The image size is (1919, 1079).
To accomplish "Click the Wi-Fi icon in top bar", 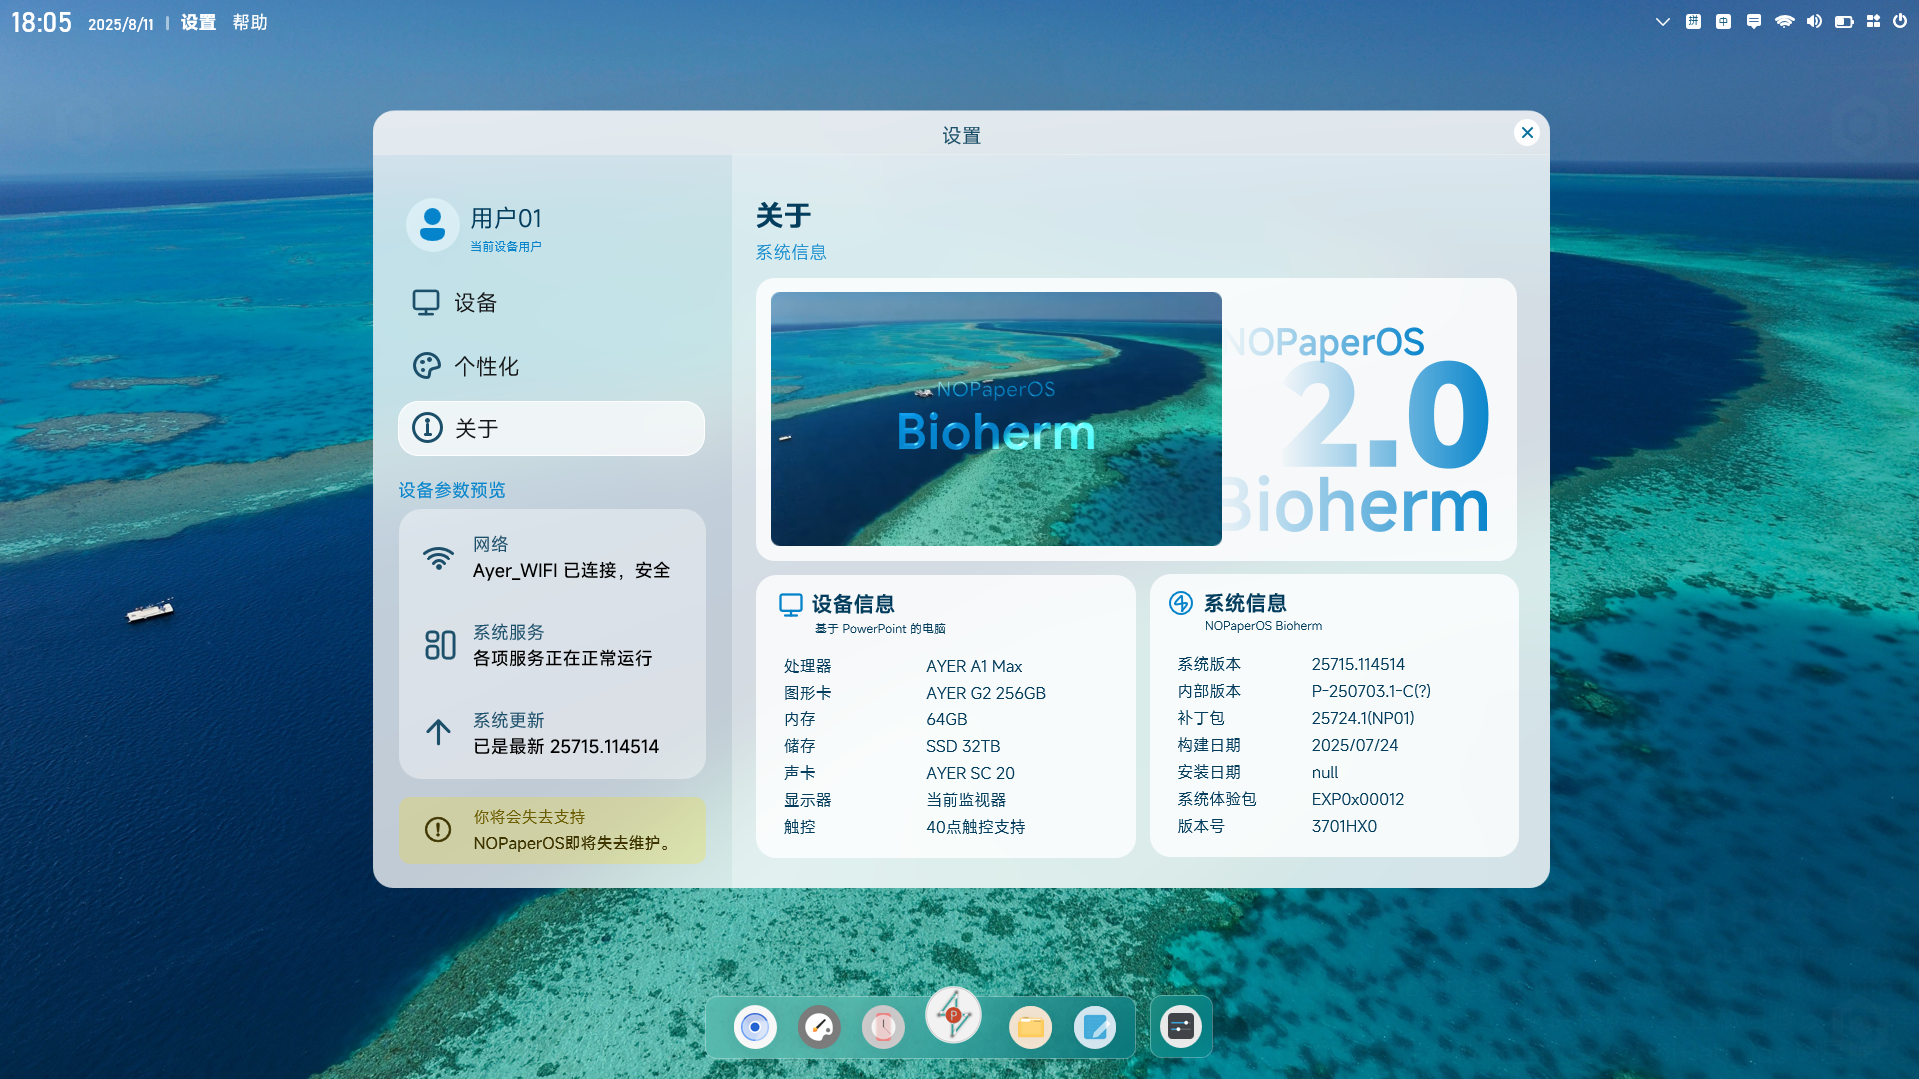I will point(1784,22).
